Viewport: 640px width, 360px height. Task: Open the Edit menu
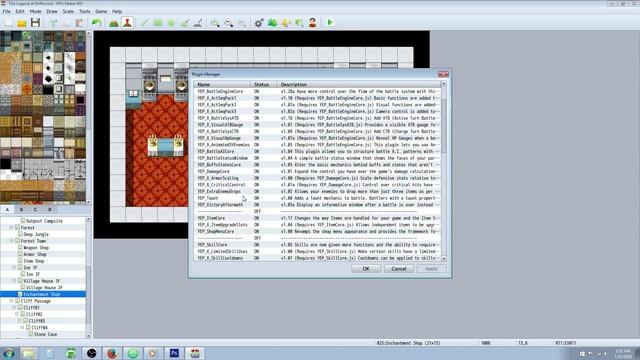pyautogui.click(x=20, y=11)
